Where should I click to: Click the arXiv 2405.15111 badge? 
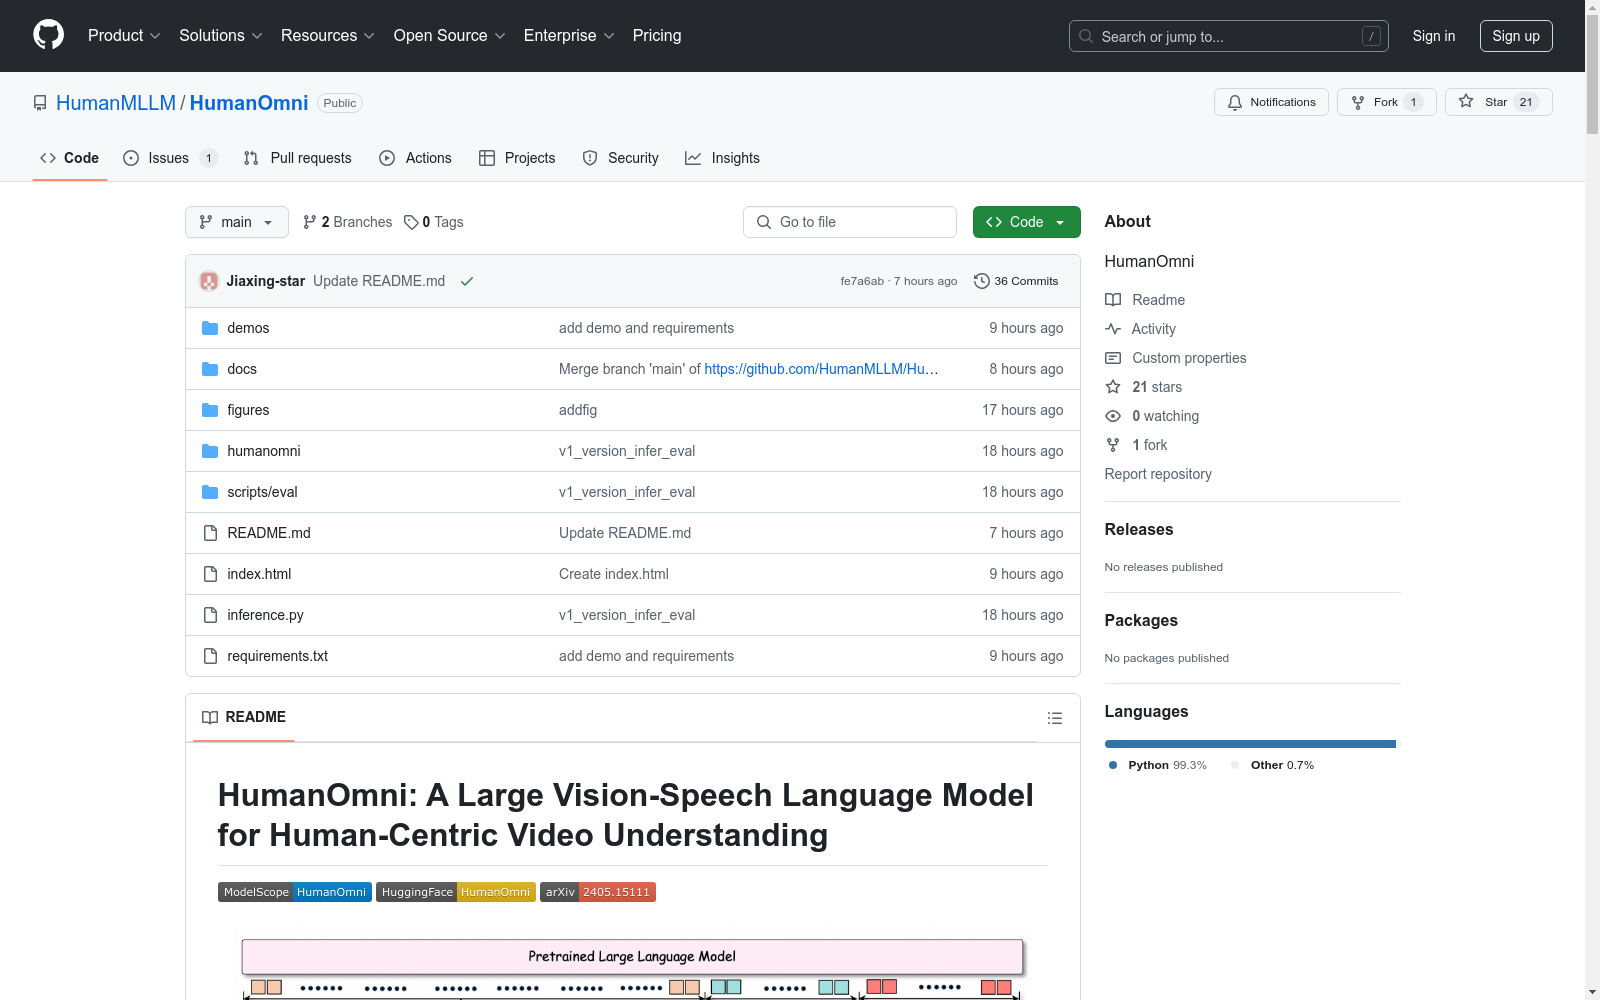597,892
